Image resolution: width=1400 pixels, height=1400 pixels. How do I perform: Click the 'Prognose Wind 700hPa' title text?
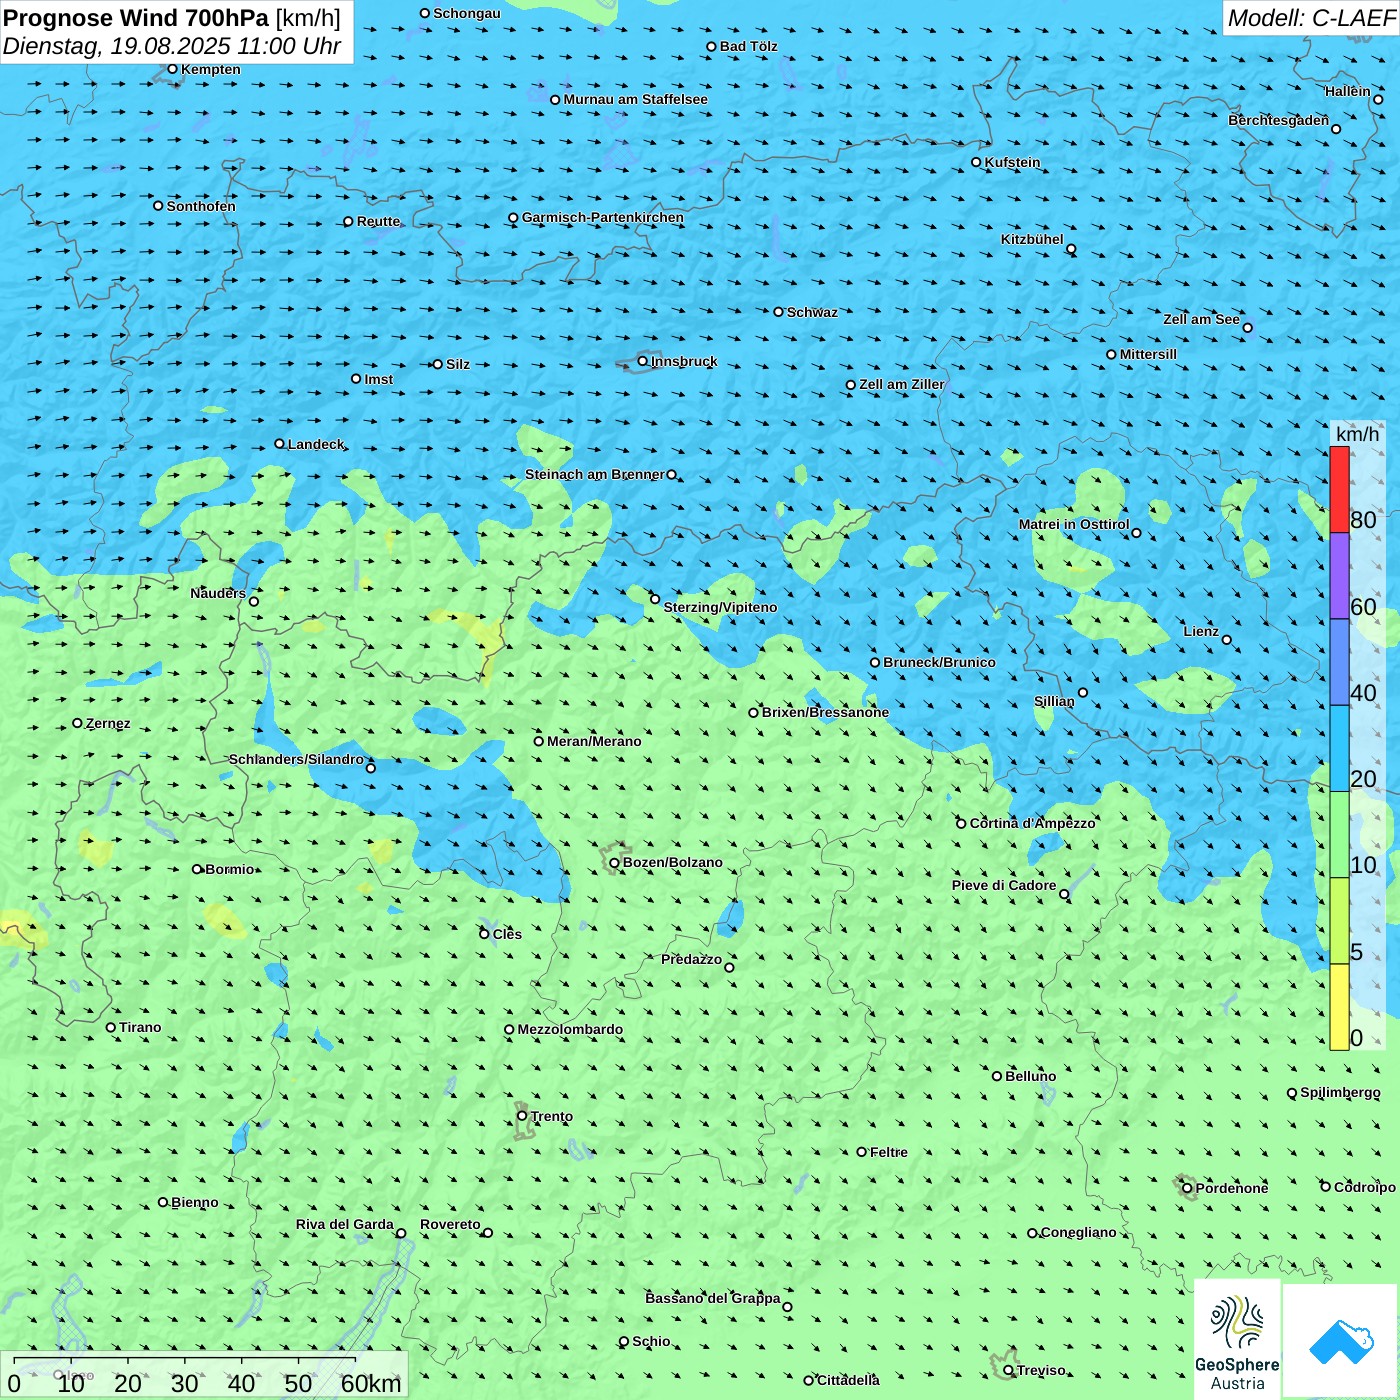coord(136,18)
